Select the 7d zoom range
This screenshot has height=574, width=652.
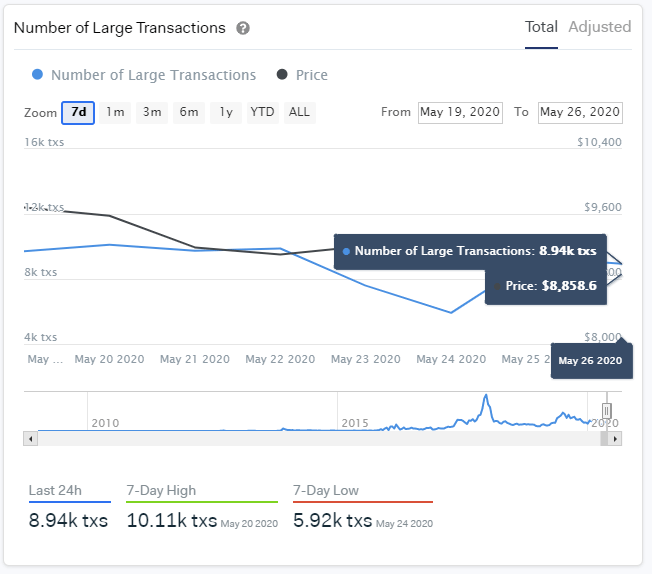[78, 112]
